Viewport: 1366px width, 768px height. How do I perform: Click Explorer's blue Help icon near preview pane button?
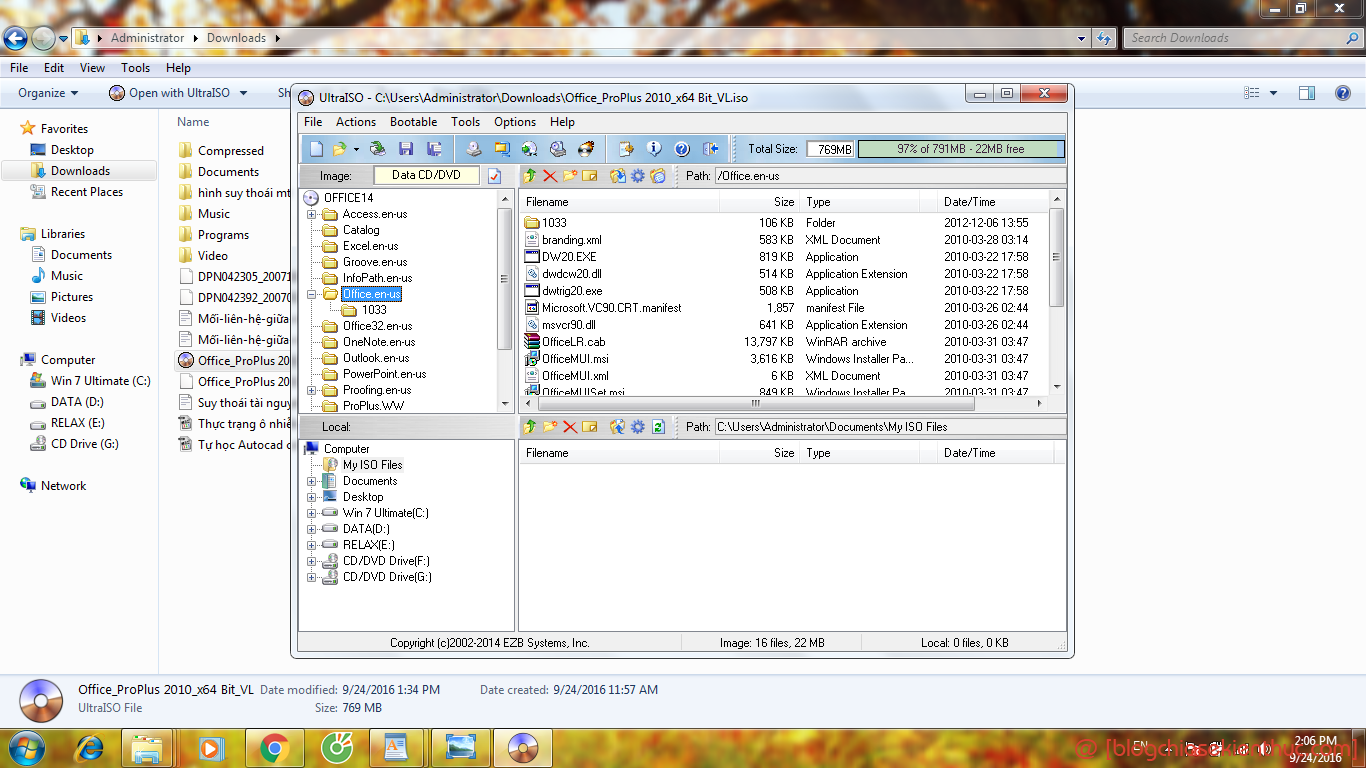pyautogui.click(x=1343, y=93)
